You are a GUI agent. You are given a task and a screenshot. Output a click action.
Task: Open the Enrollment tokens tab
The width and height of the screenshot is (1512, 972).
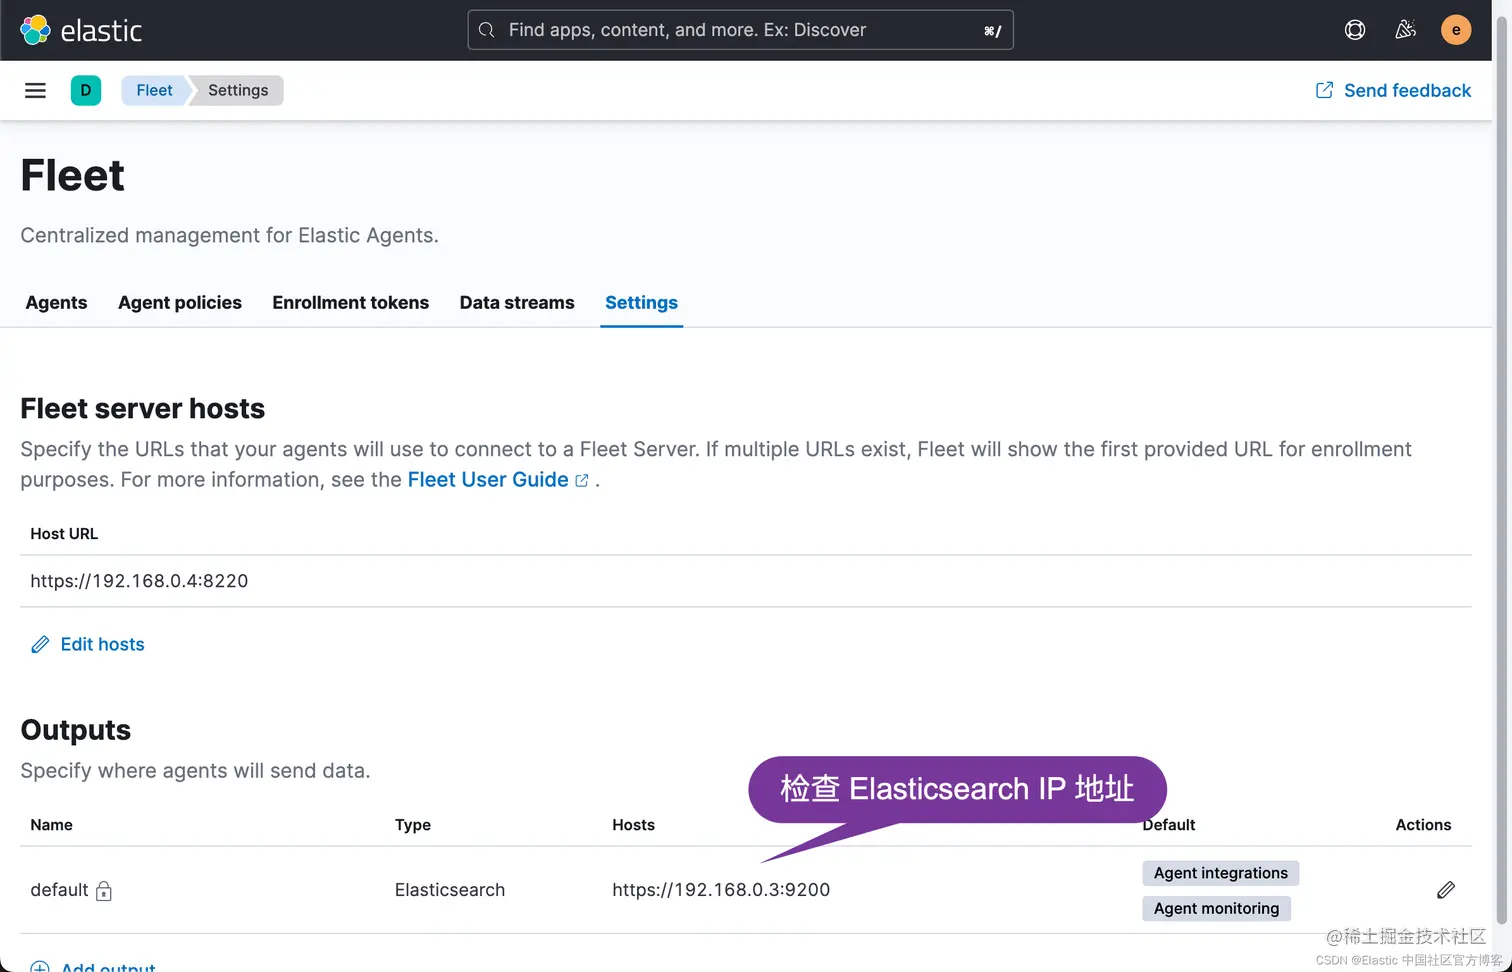point(351,303)
